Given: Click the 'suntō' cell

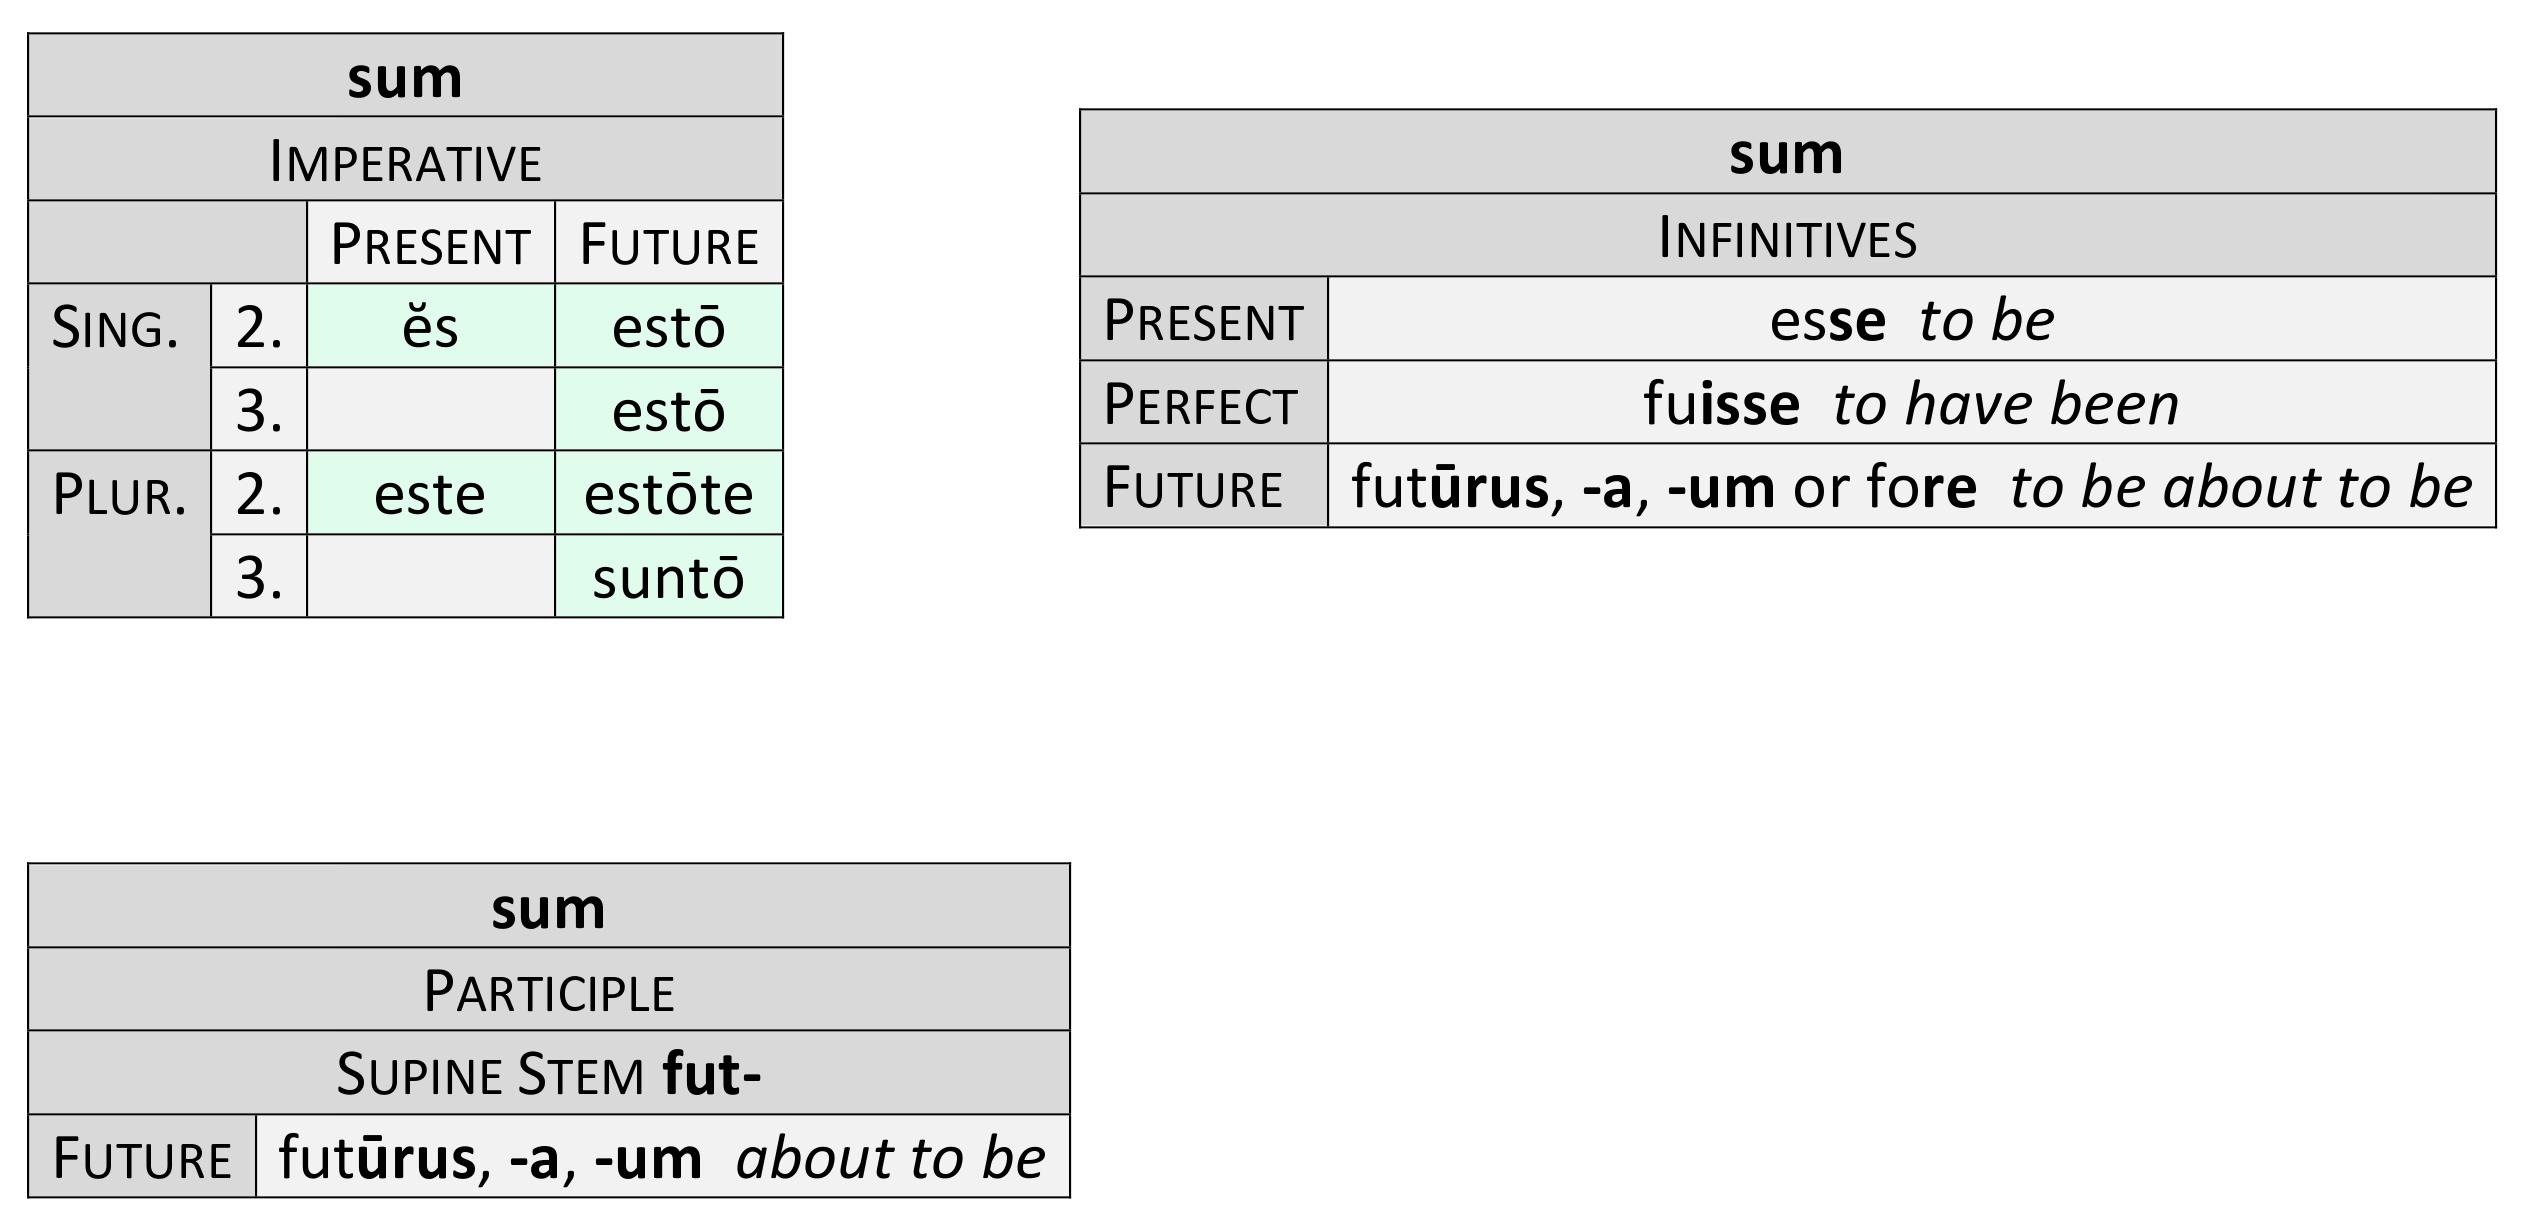Looking at the screenshot, I should coord(668,578).
